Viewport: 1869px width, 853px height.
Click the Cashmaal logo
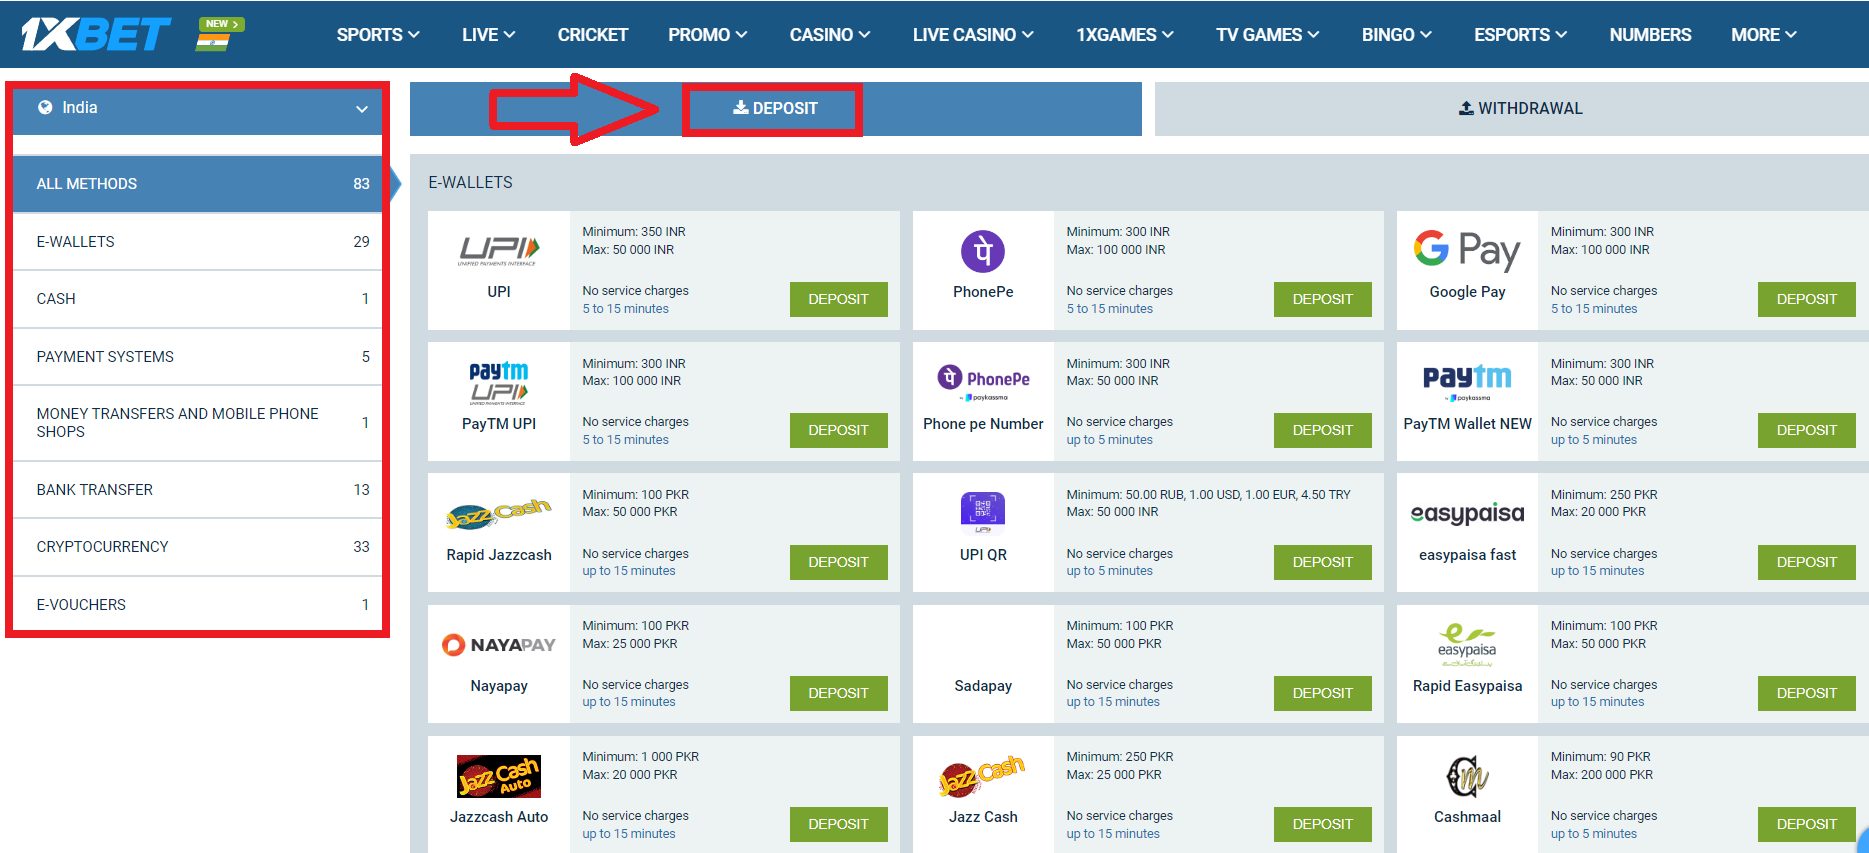pyautogui.click(x=1467, y=776)
